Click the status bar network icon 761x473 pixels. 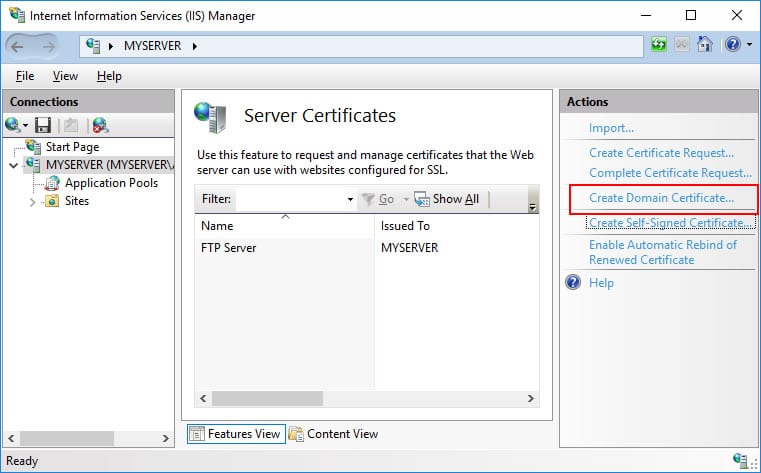740,460
